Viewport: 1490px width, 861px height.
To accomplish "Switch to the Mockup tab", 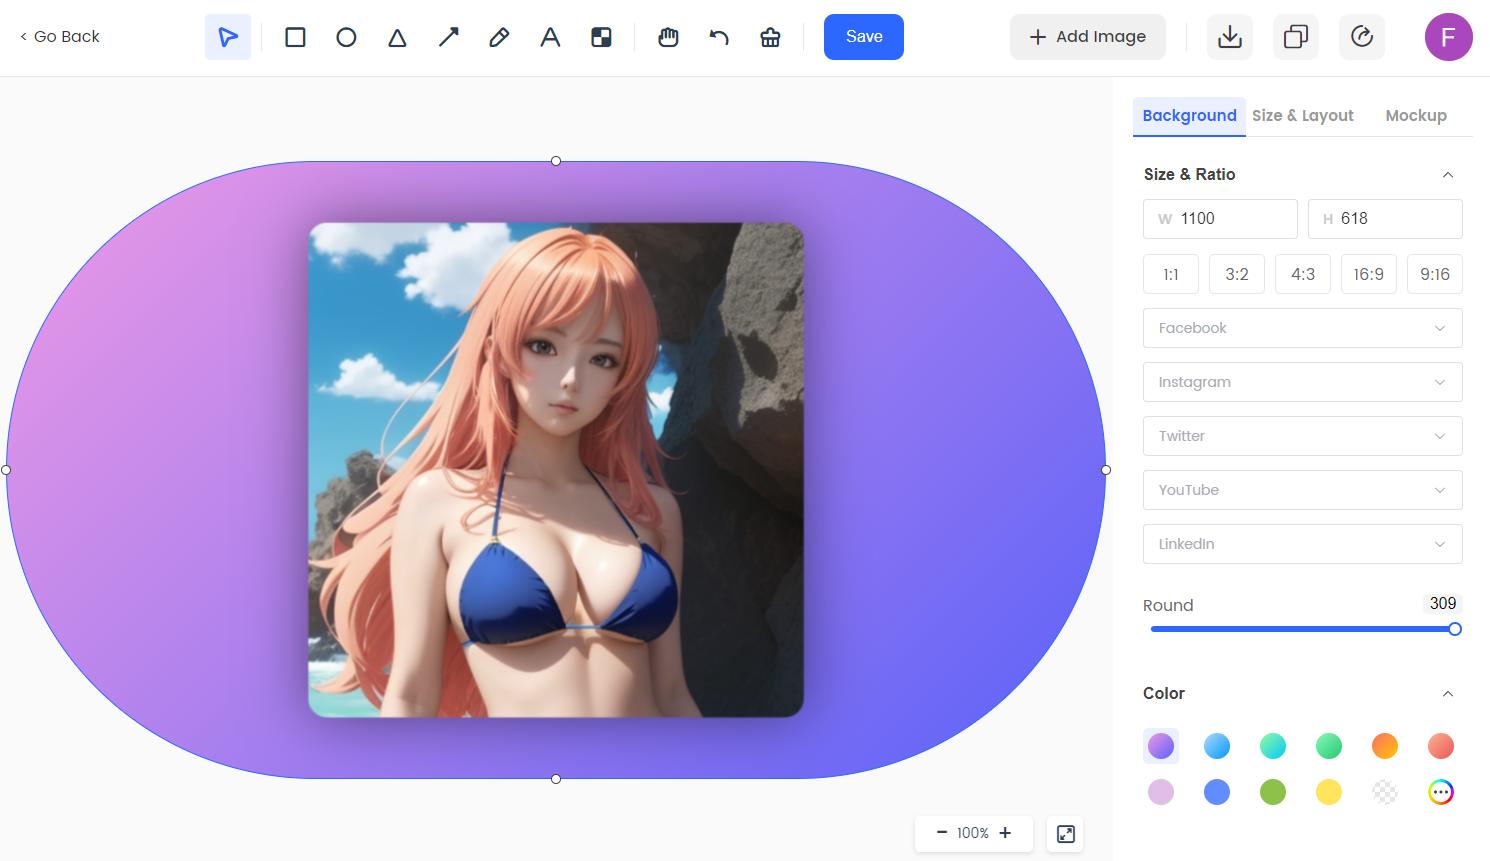I will tap(1416, 115).
